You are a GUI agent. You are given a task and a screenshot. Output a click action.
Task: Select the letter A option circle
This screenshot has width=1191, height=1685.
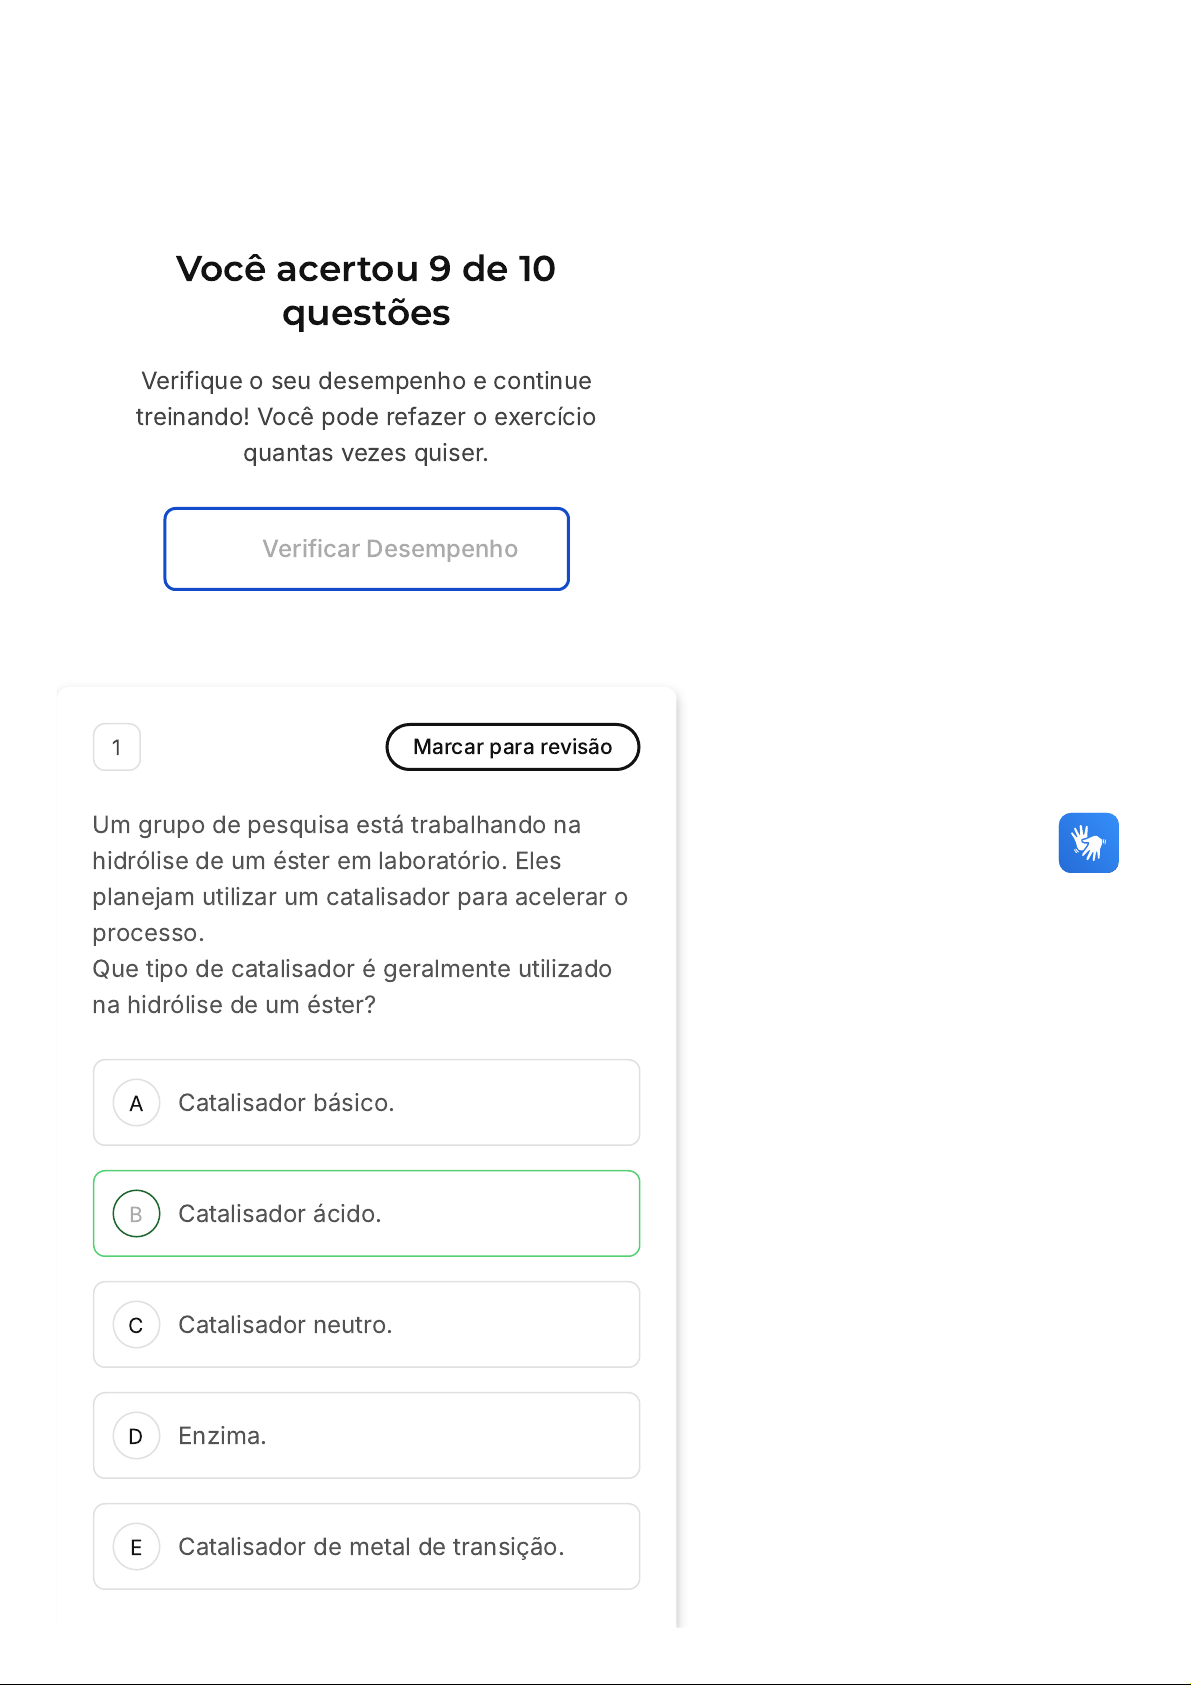(x=137, y=1103)
